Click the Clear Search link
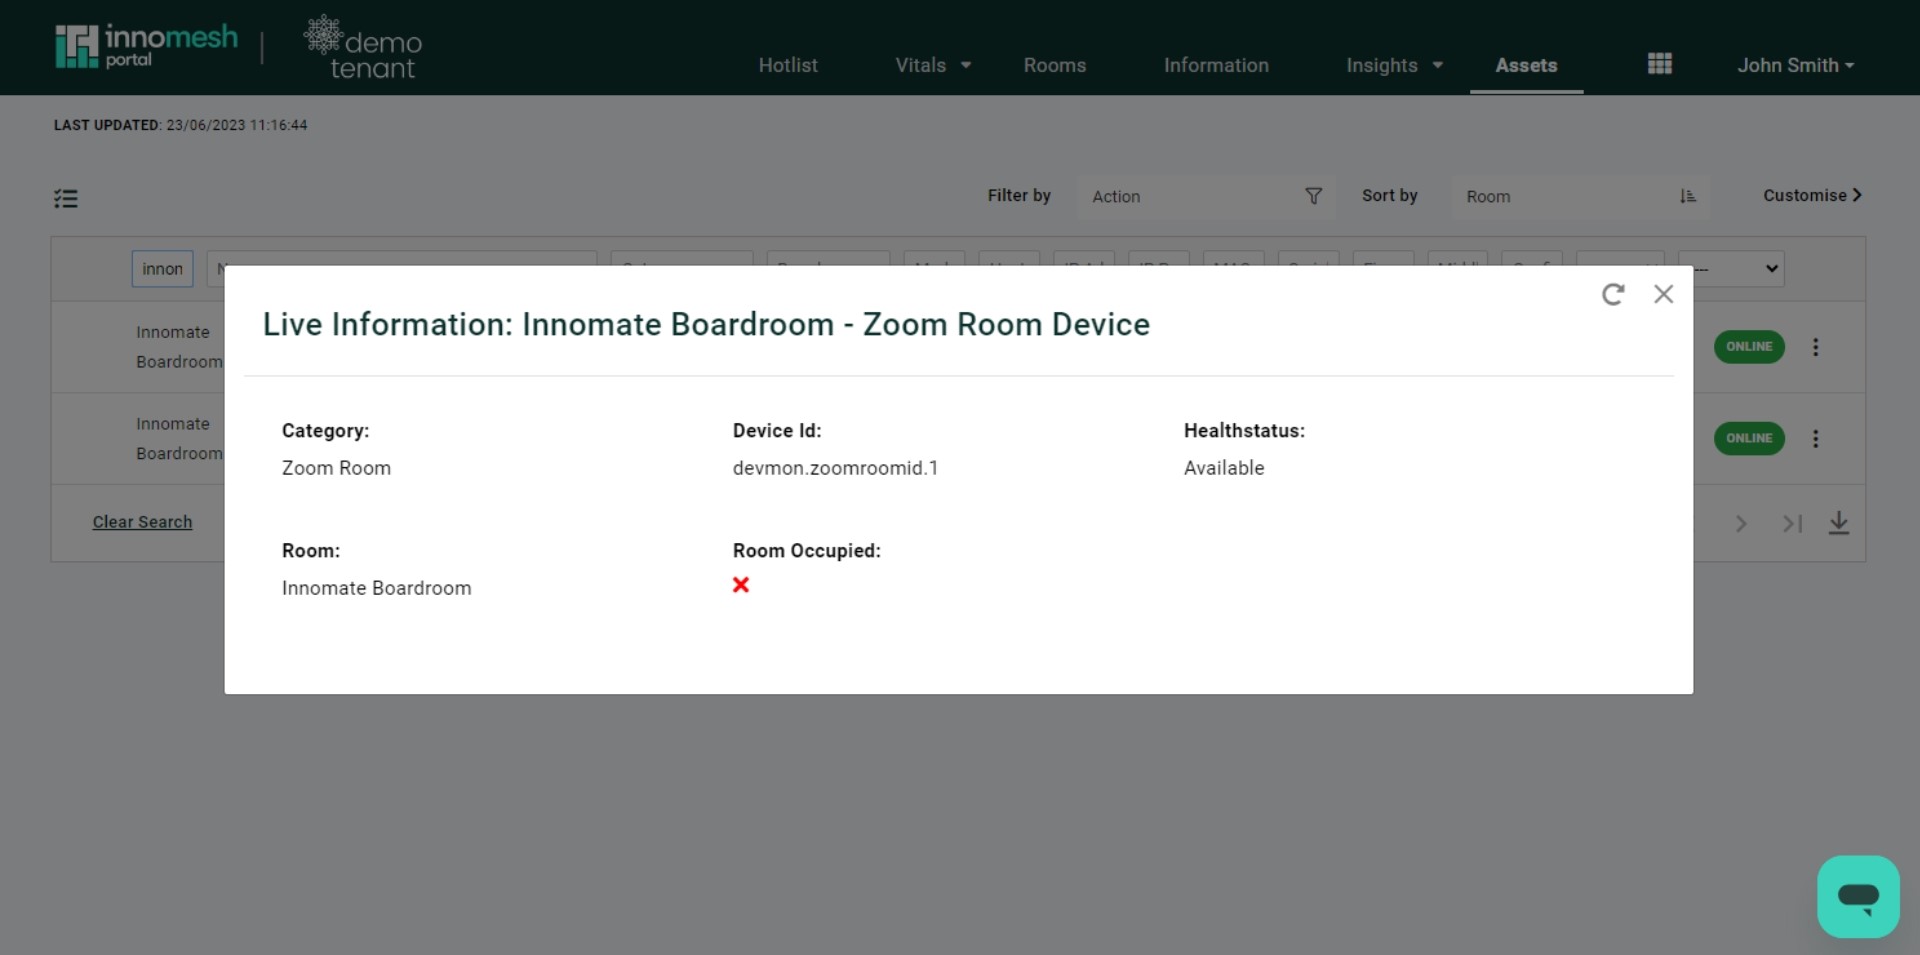Image resolution: width=1920 pixels, height=955 pixels. [x=142, y=522]
